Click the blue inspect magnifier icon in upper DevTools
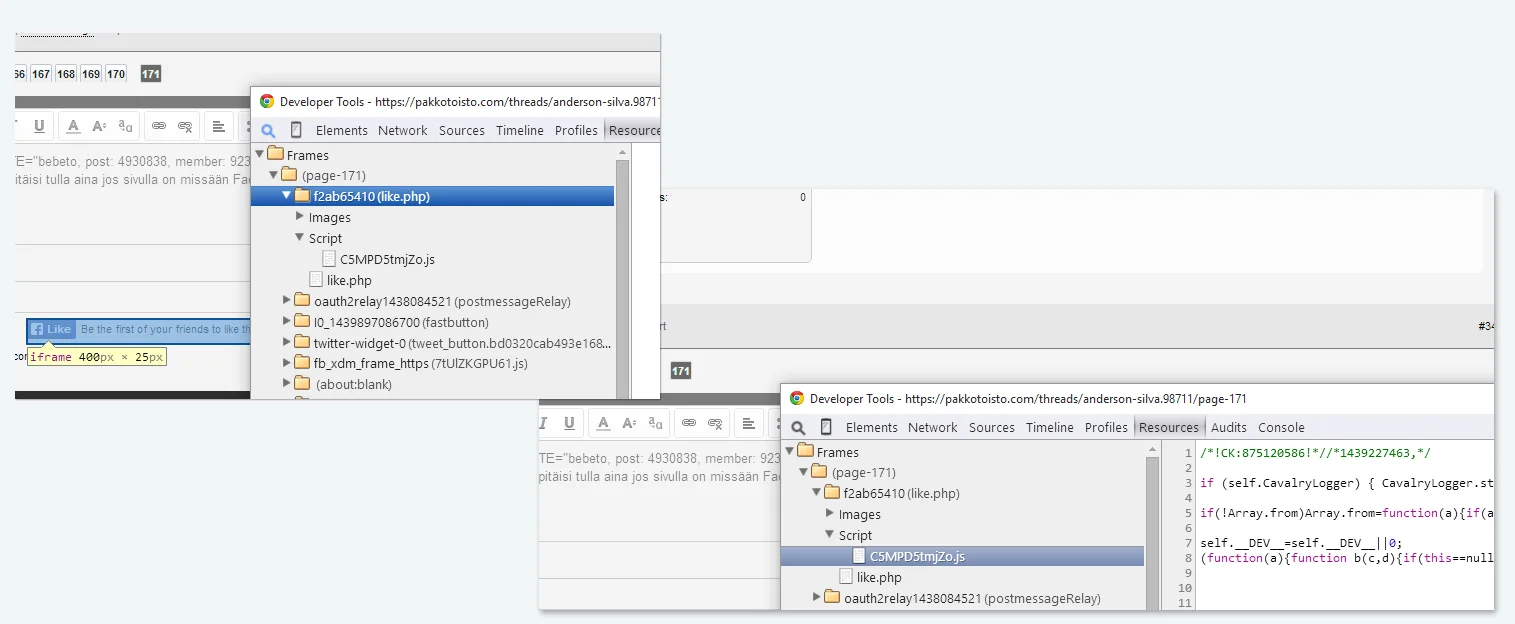This screenshot has width=1515, height=624. tap(268, 130)
